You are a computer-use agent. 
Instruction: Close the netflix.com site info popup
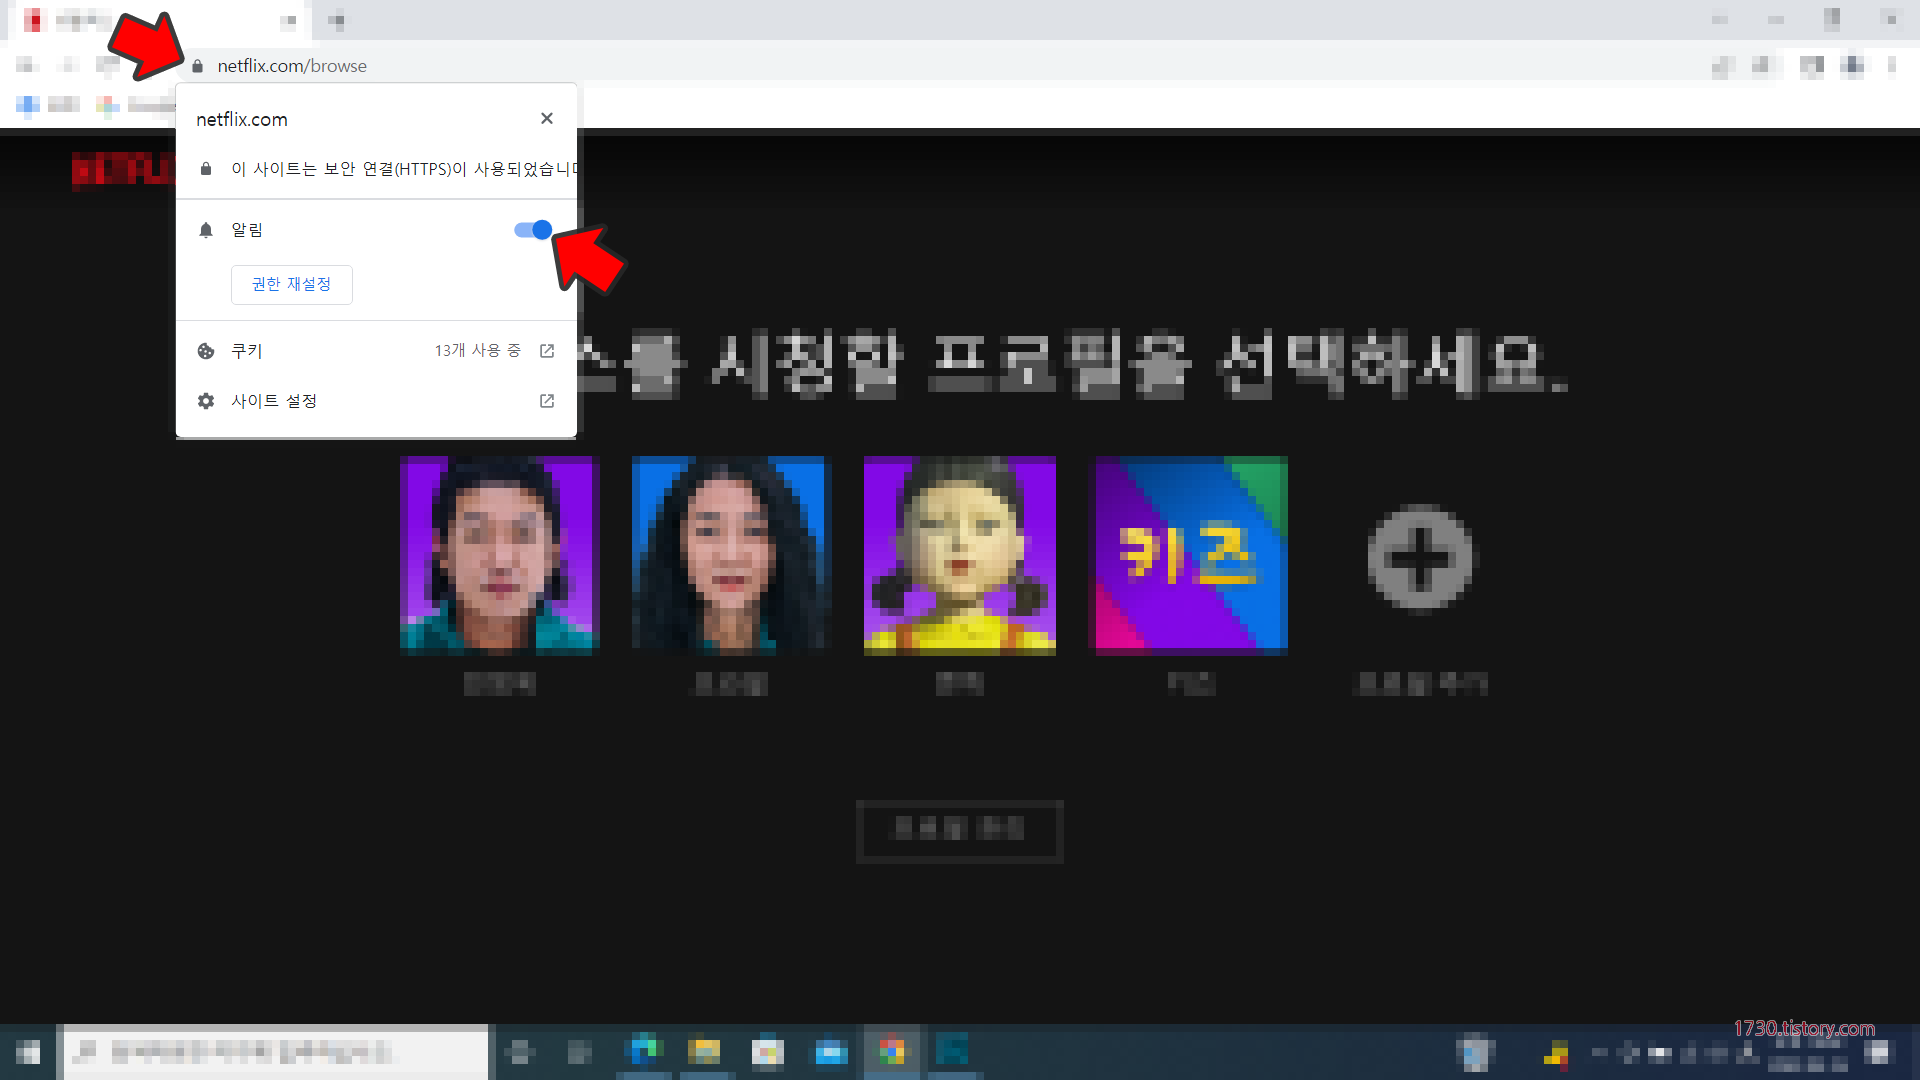click(x=546, y=118)
